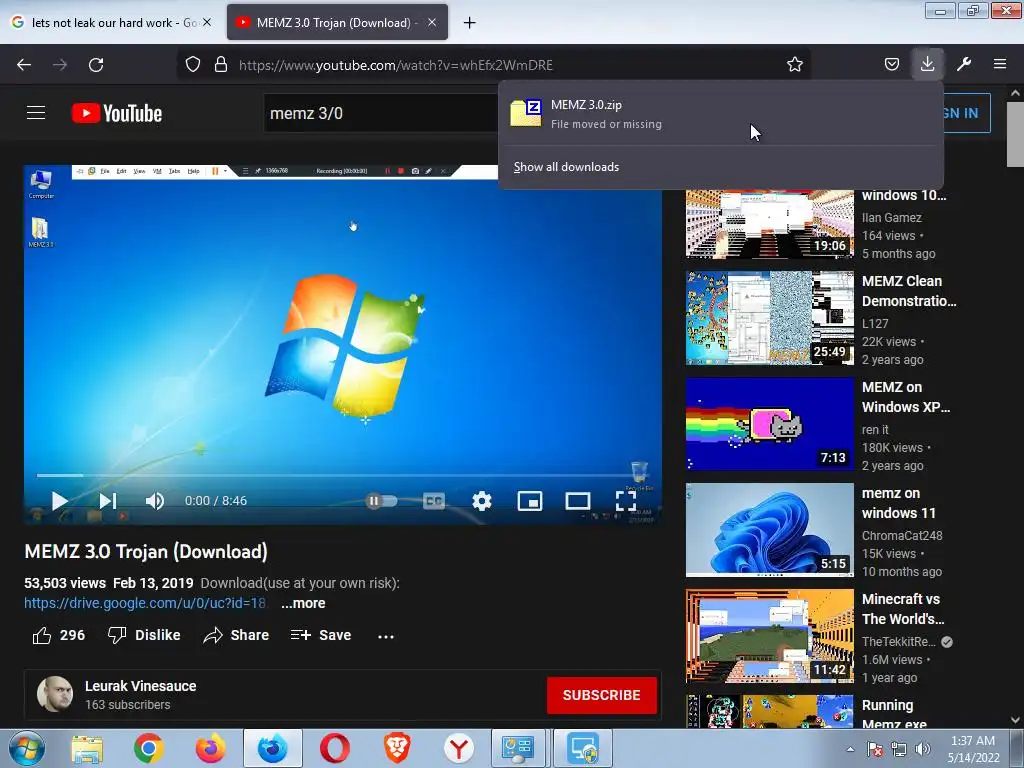
Task: Click the YouTube search box
Action: pos(381,113)
